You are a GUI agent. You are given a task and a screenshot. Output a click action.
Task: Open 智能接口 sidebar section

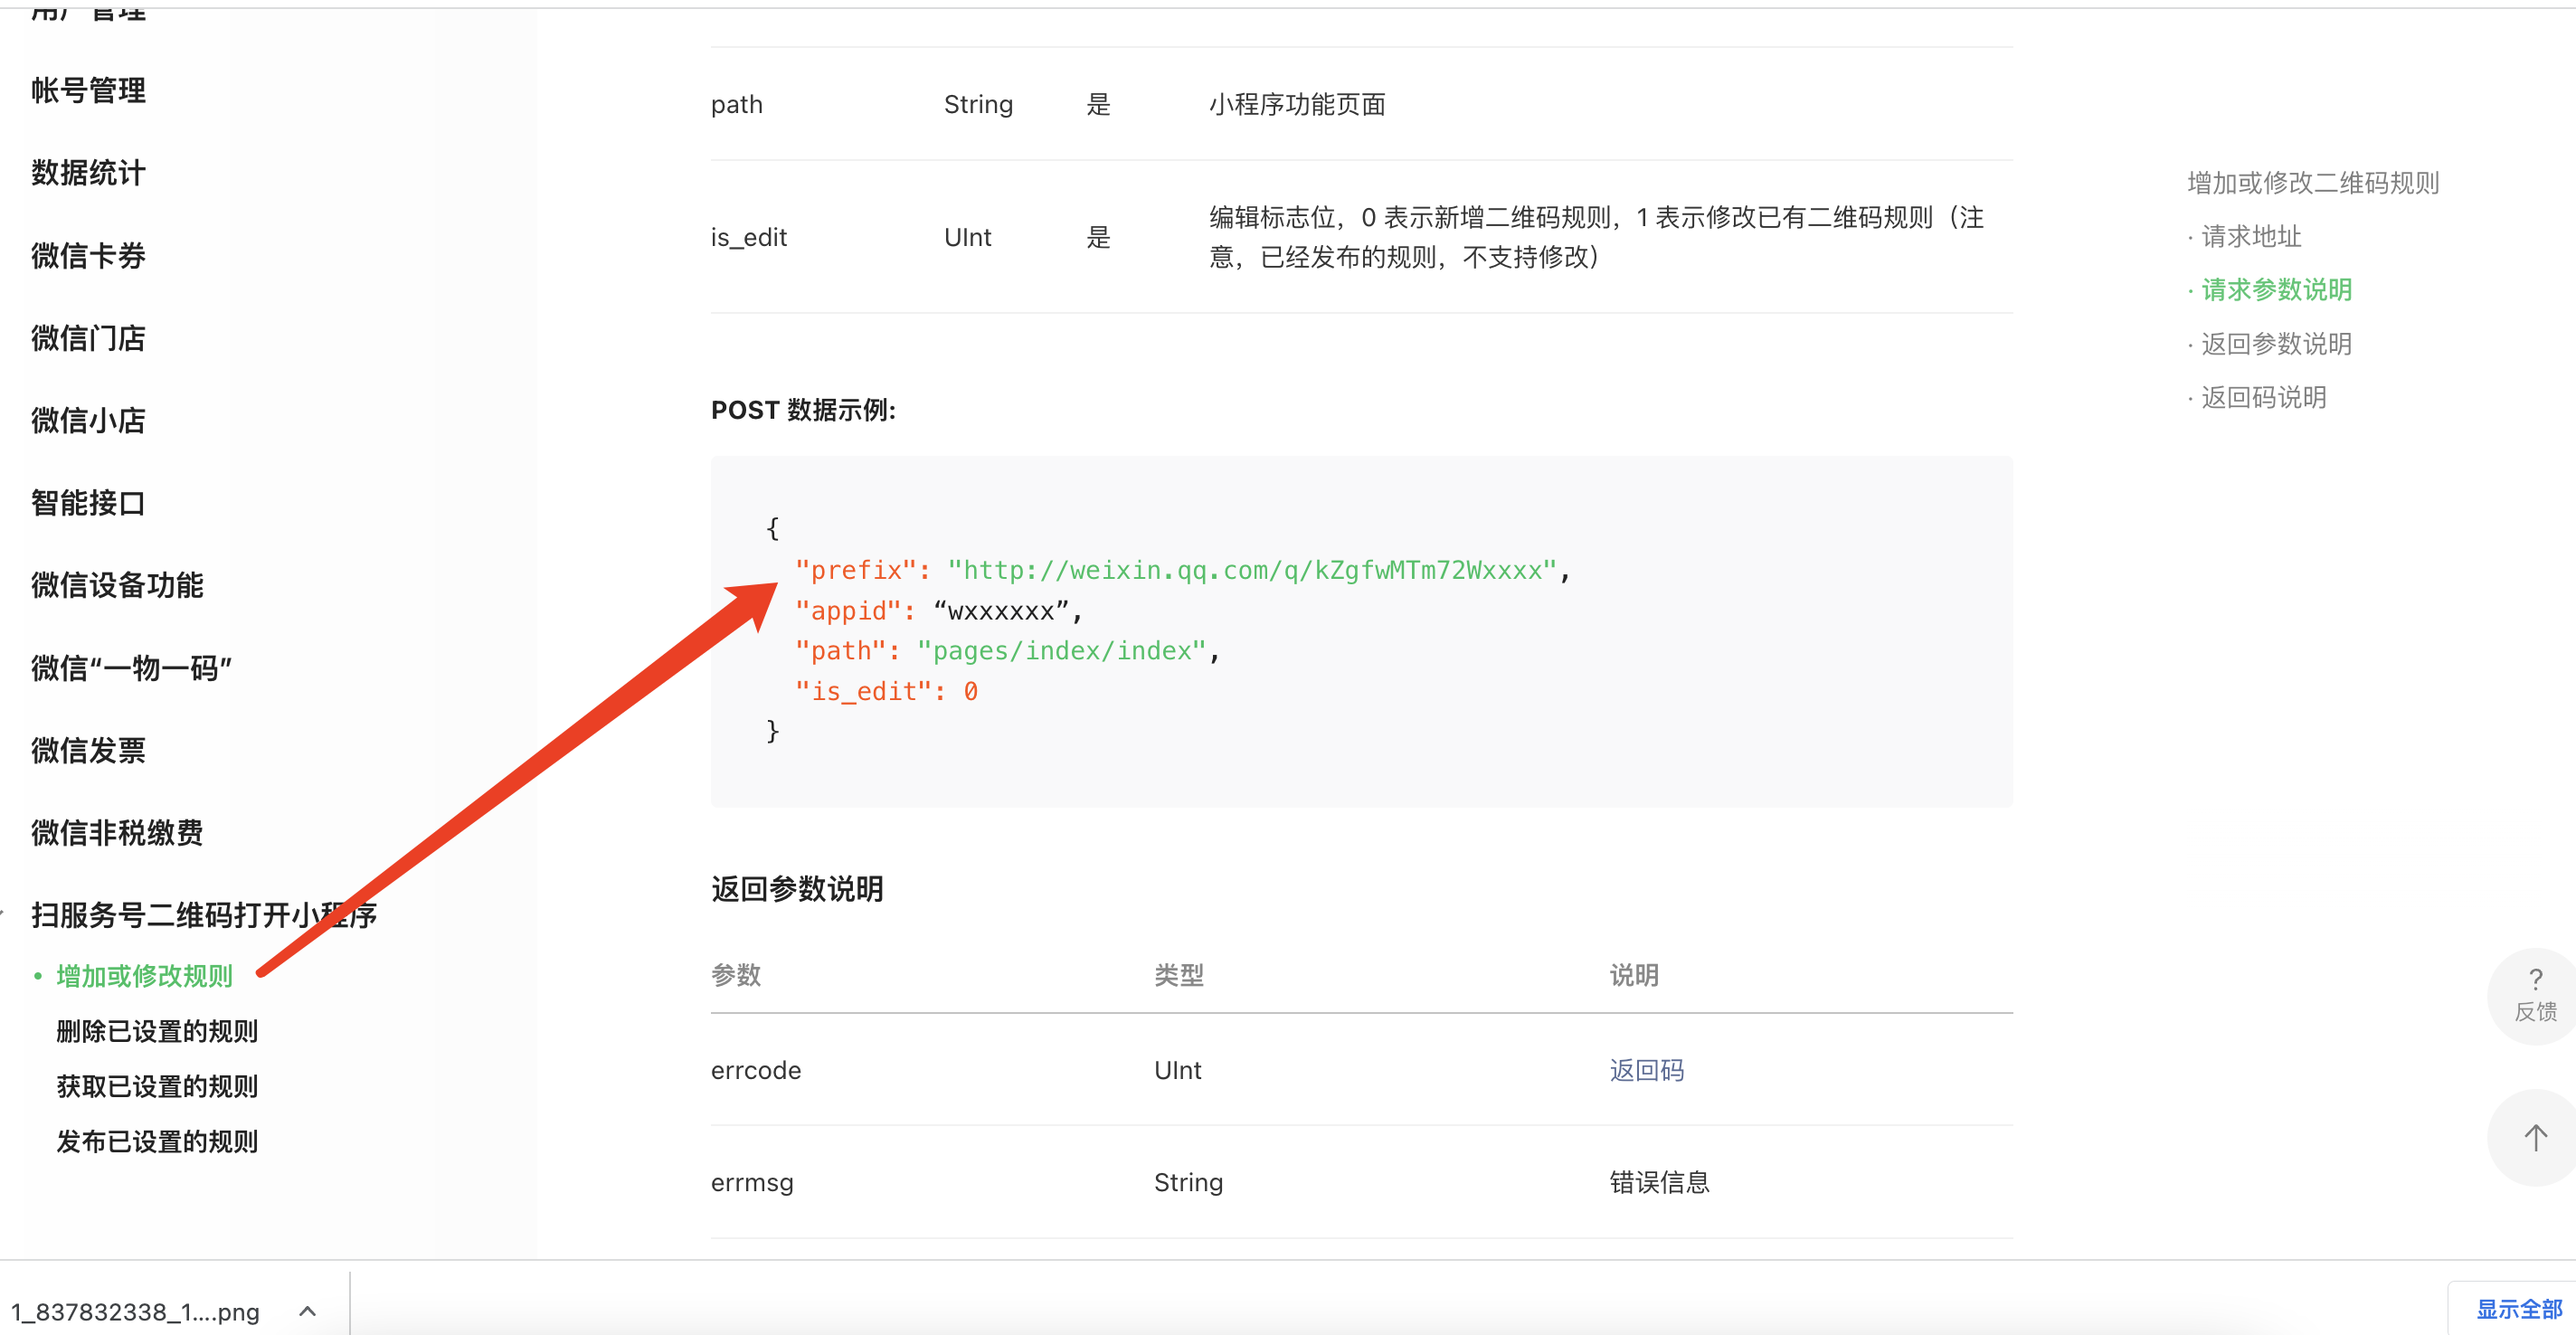click(88, 502)
